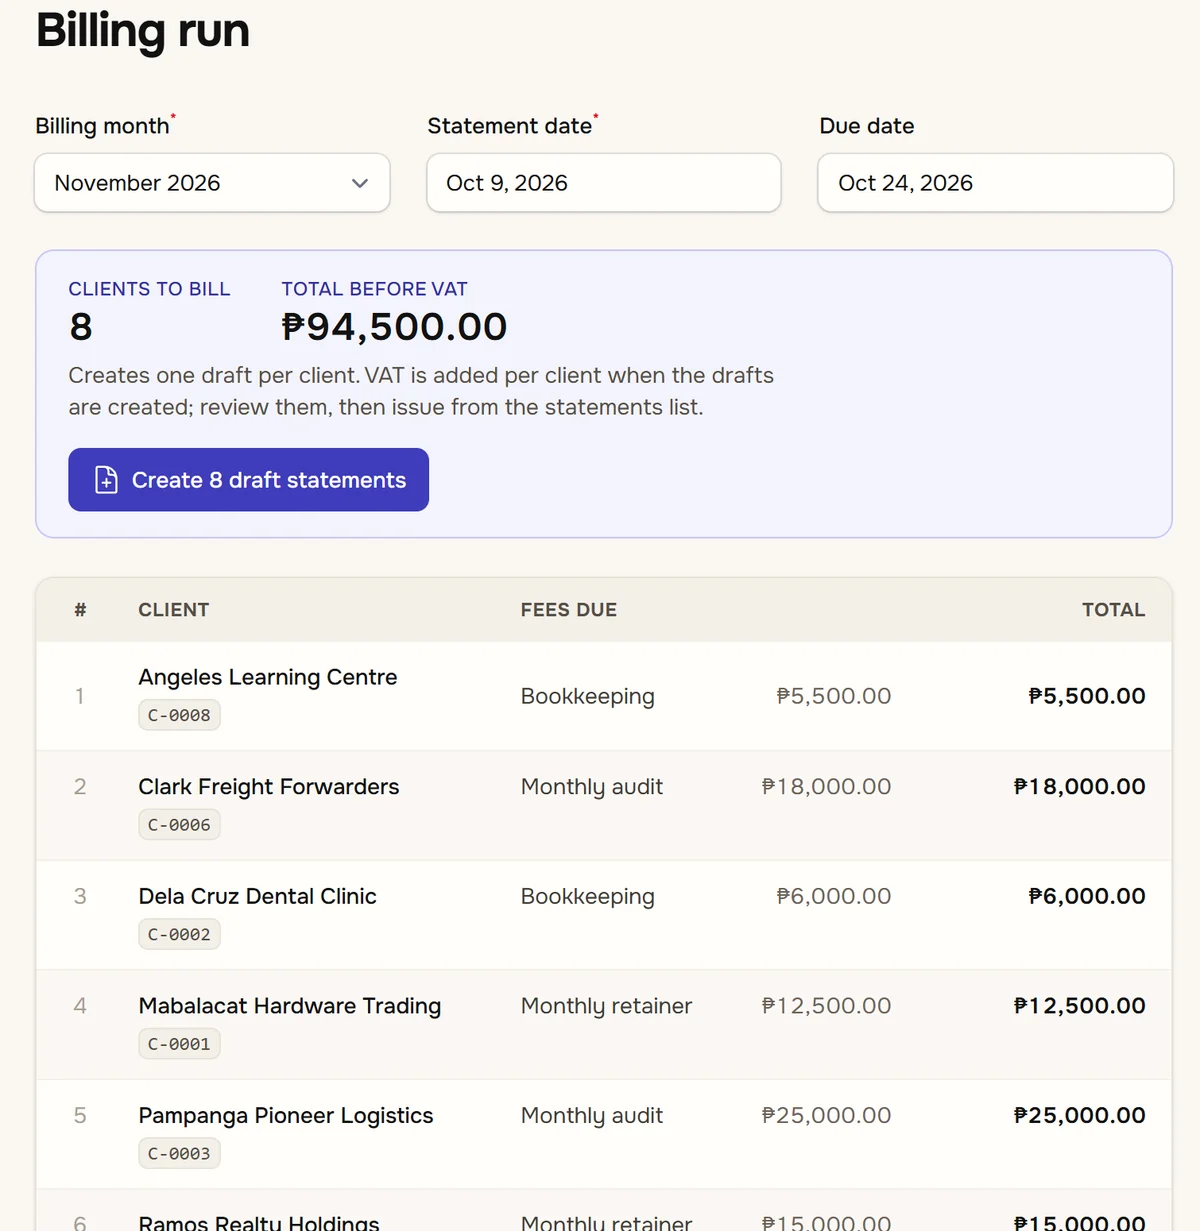Click the C-0001 client code badge
The width and height of the screenshot is (1200, 1231).
[179, 1044]
